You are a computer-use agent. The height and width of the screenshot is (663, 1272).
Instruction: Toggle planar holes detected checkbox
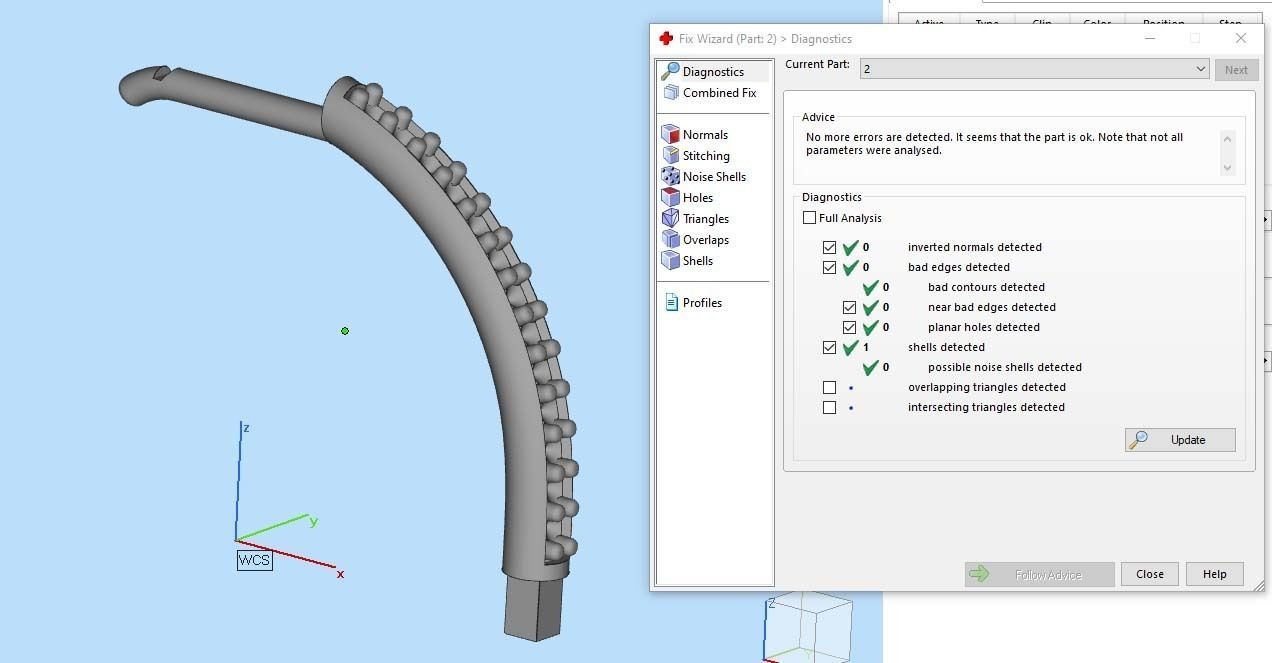(x=849, y=327)
